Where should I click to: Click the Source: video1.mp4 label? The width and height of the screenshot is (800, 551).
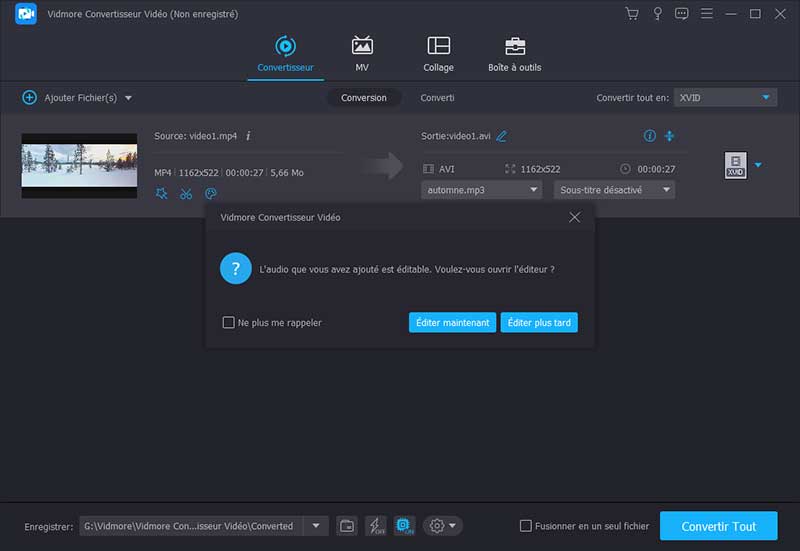click(195, 136)
